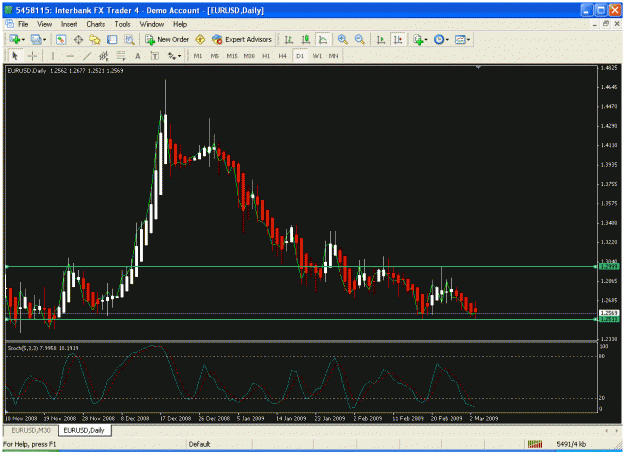
Task: Open the Tools menu
Action: (122, 24)
